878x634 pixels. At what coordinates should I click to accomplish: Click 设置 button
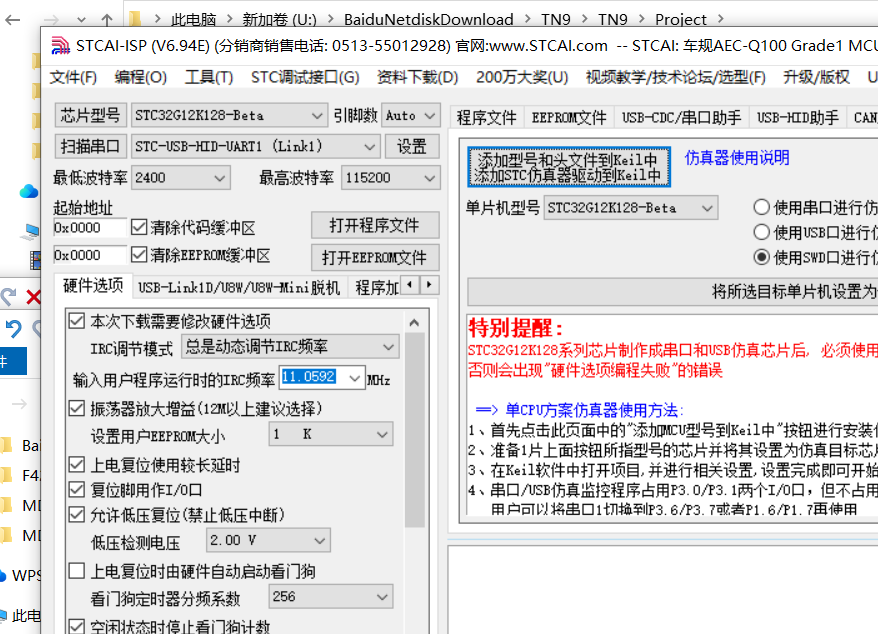[x=412, y=147]
